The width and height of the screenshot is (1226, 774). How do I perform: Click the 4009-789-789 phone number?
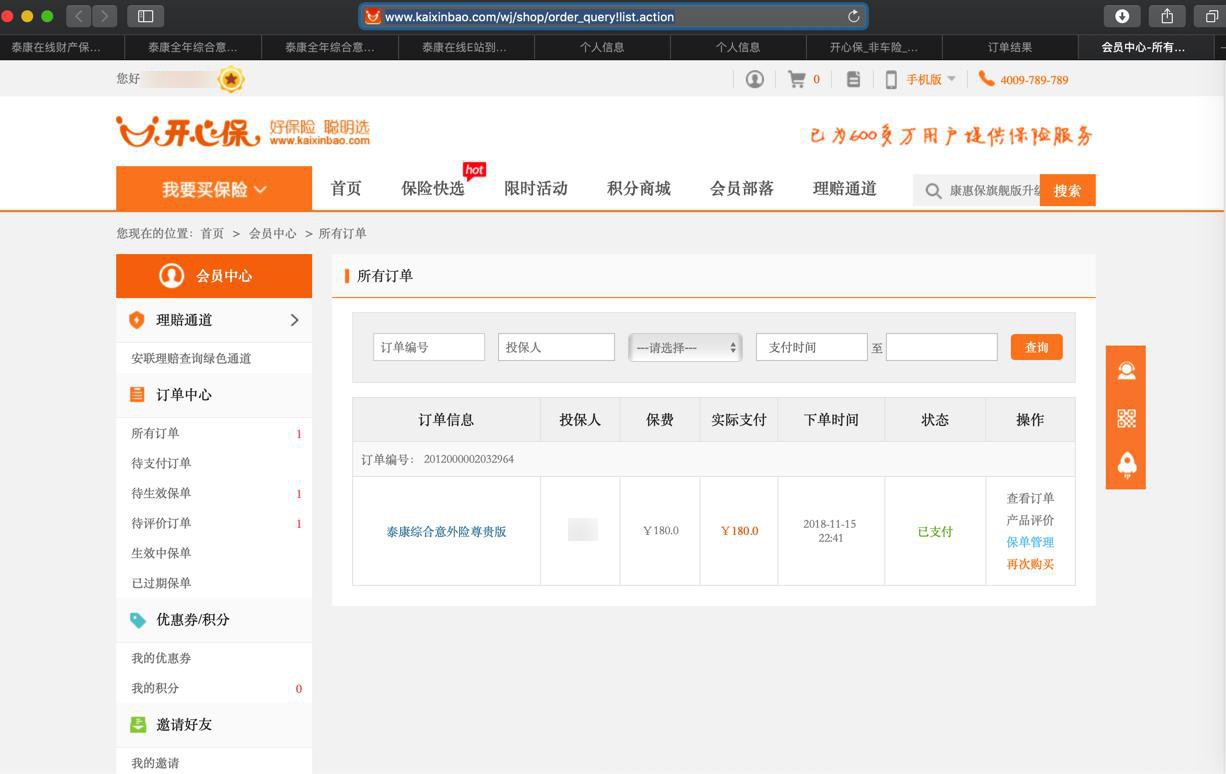click(x=1033, y=80)
